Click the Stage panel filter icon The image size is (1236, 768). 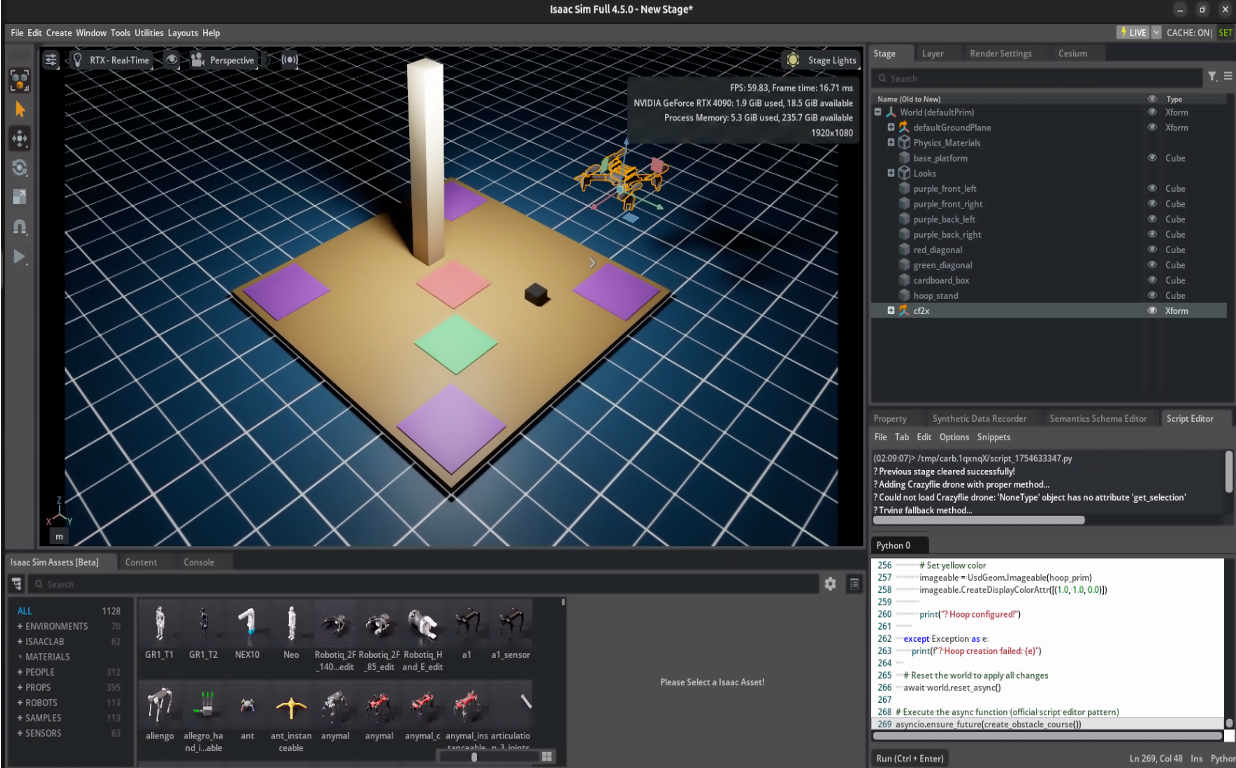coord(1211,76)
